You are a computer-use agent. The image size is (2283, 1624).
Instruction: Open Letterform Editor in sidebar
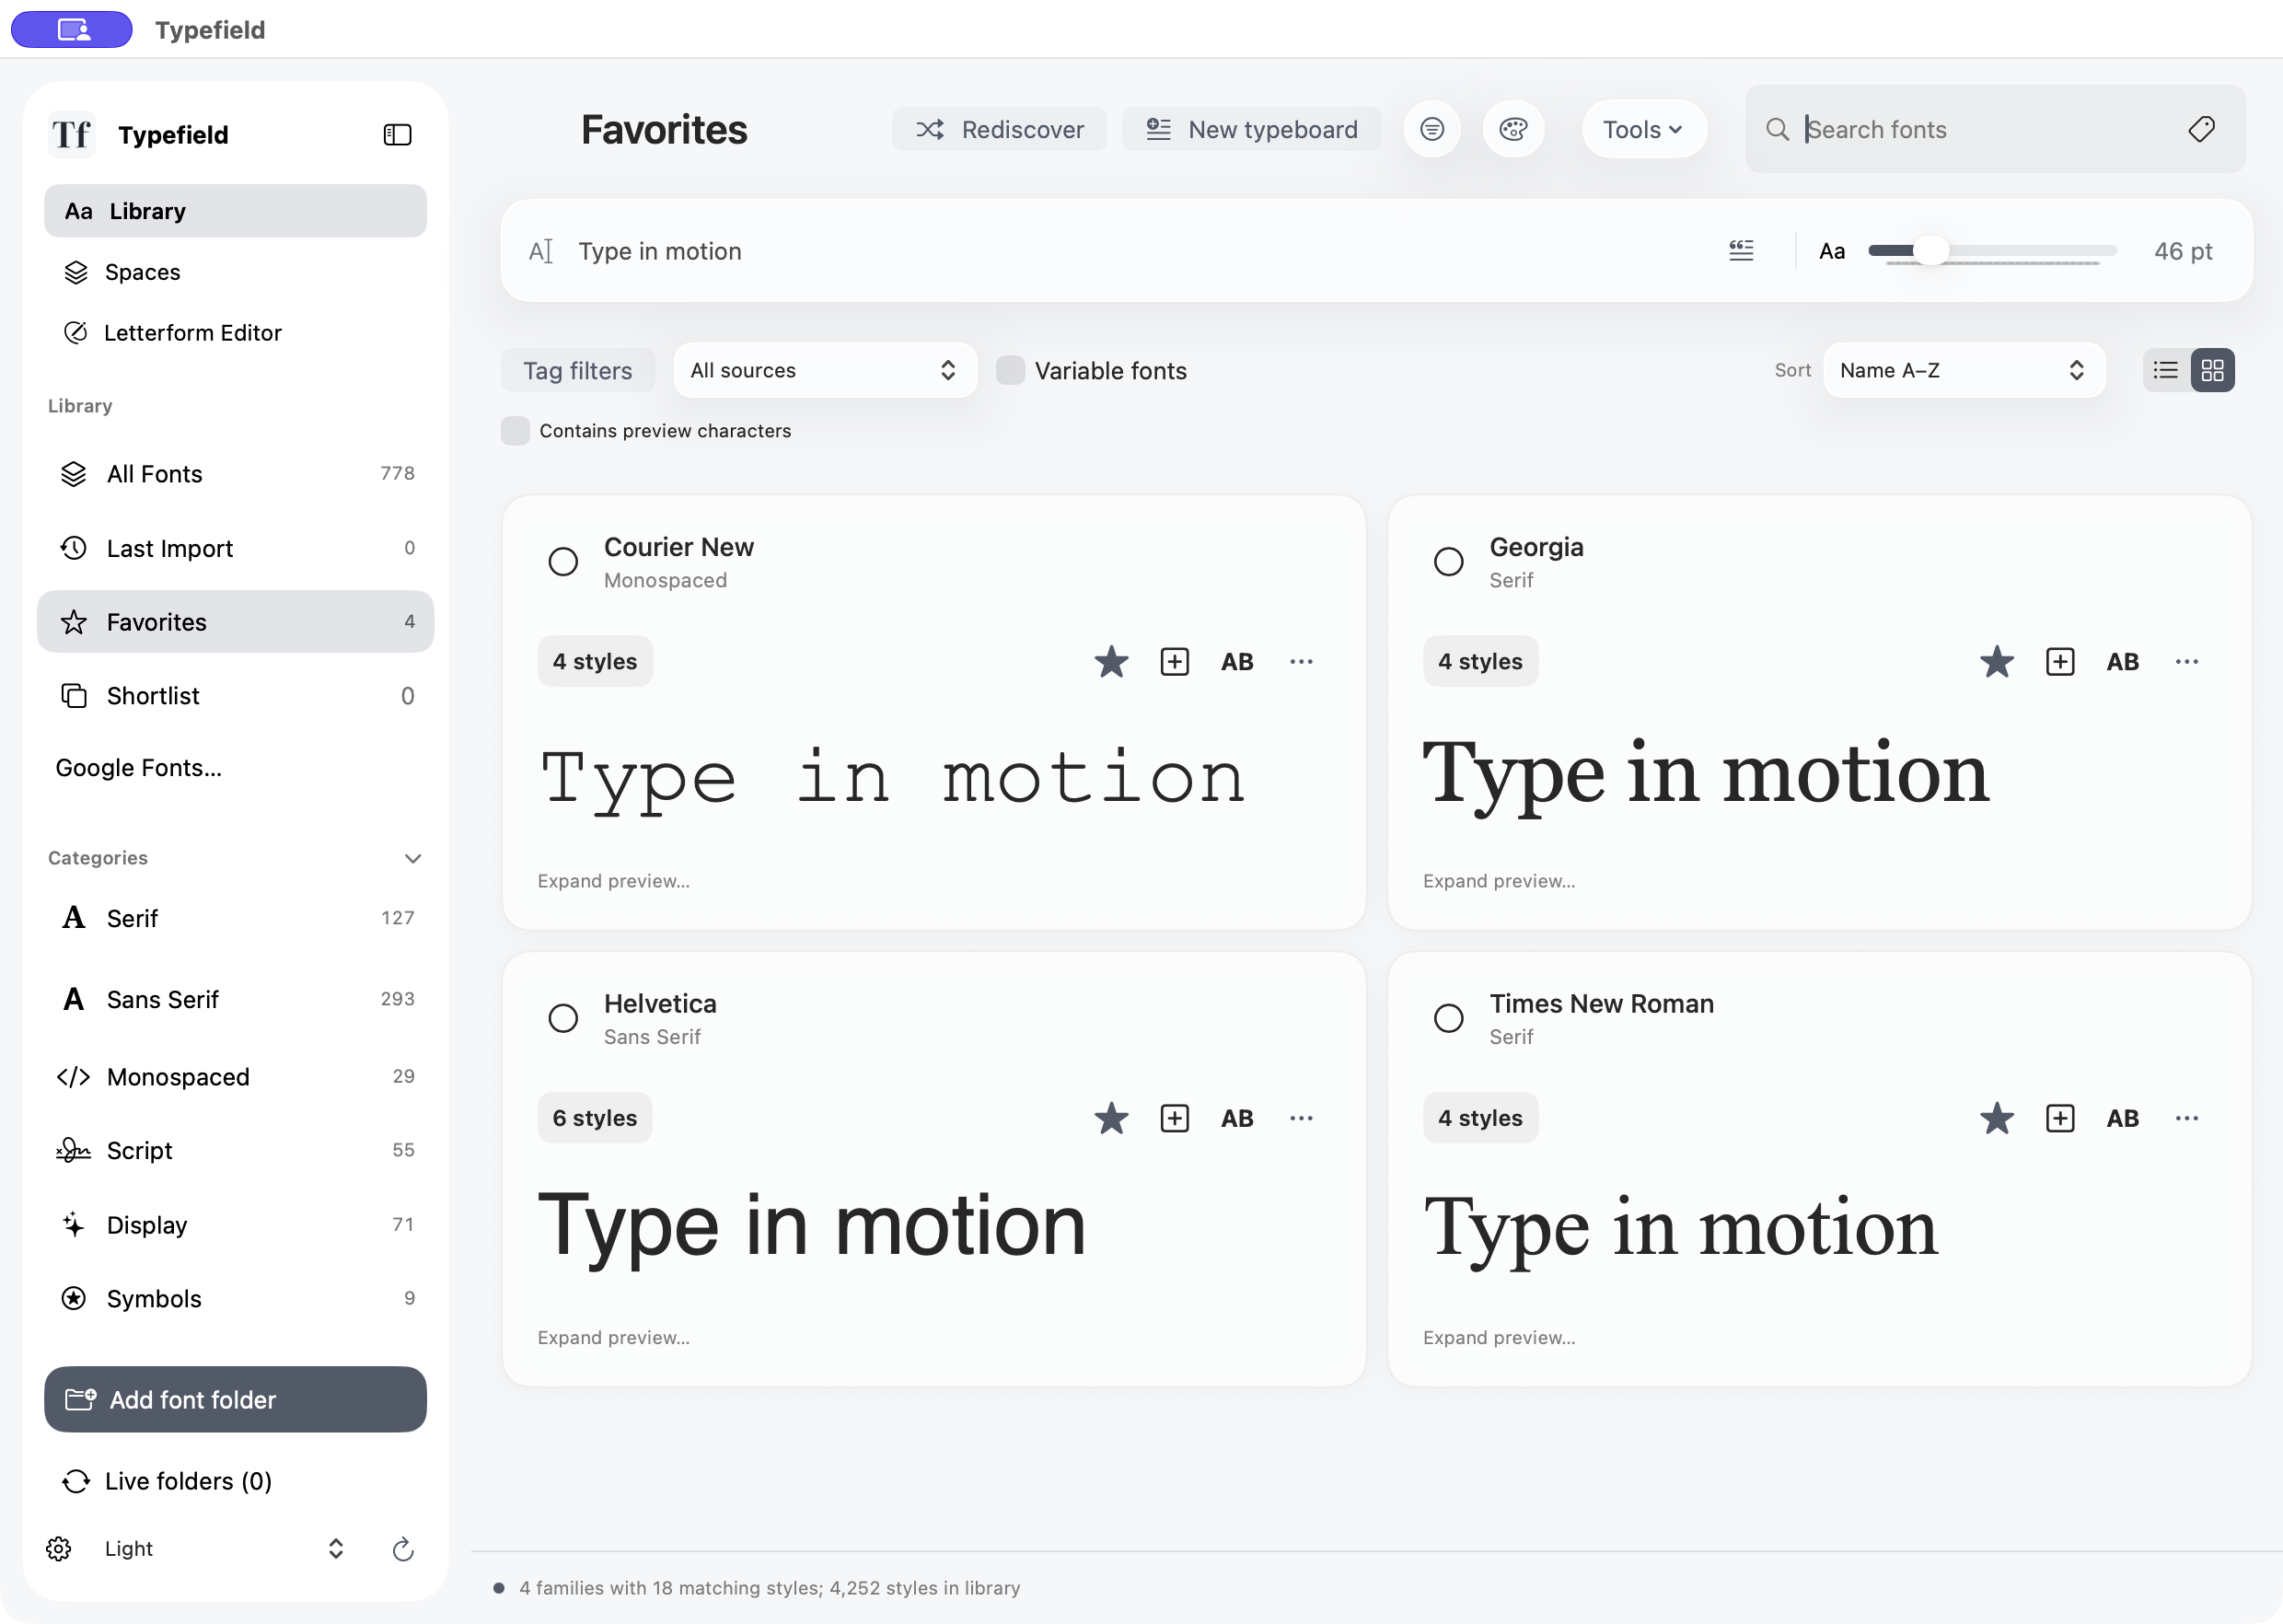coord(235,333)
